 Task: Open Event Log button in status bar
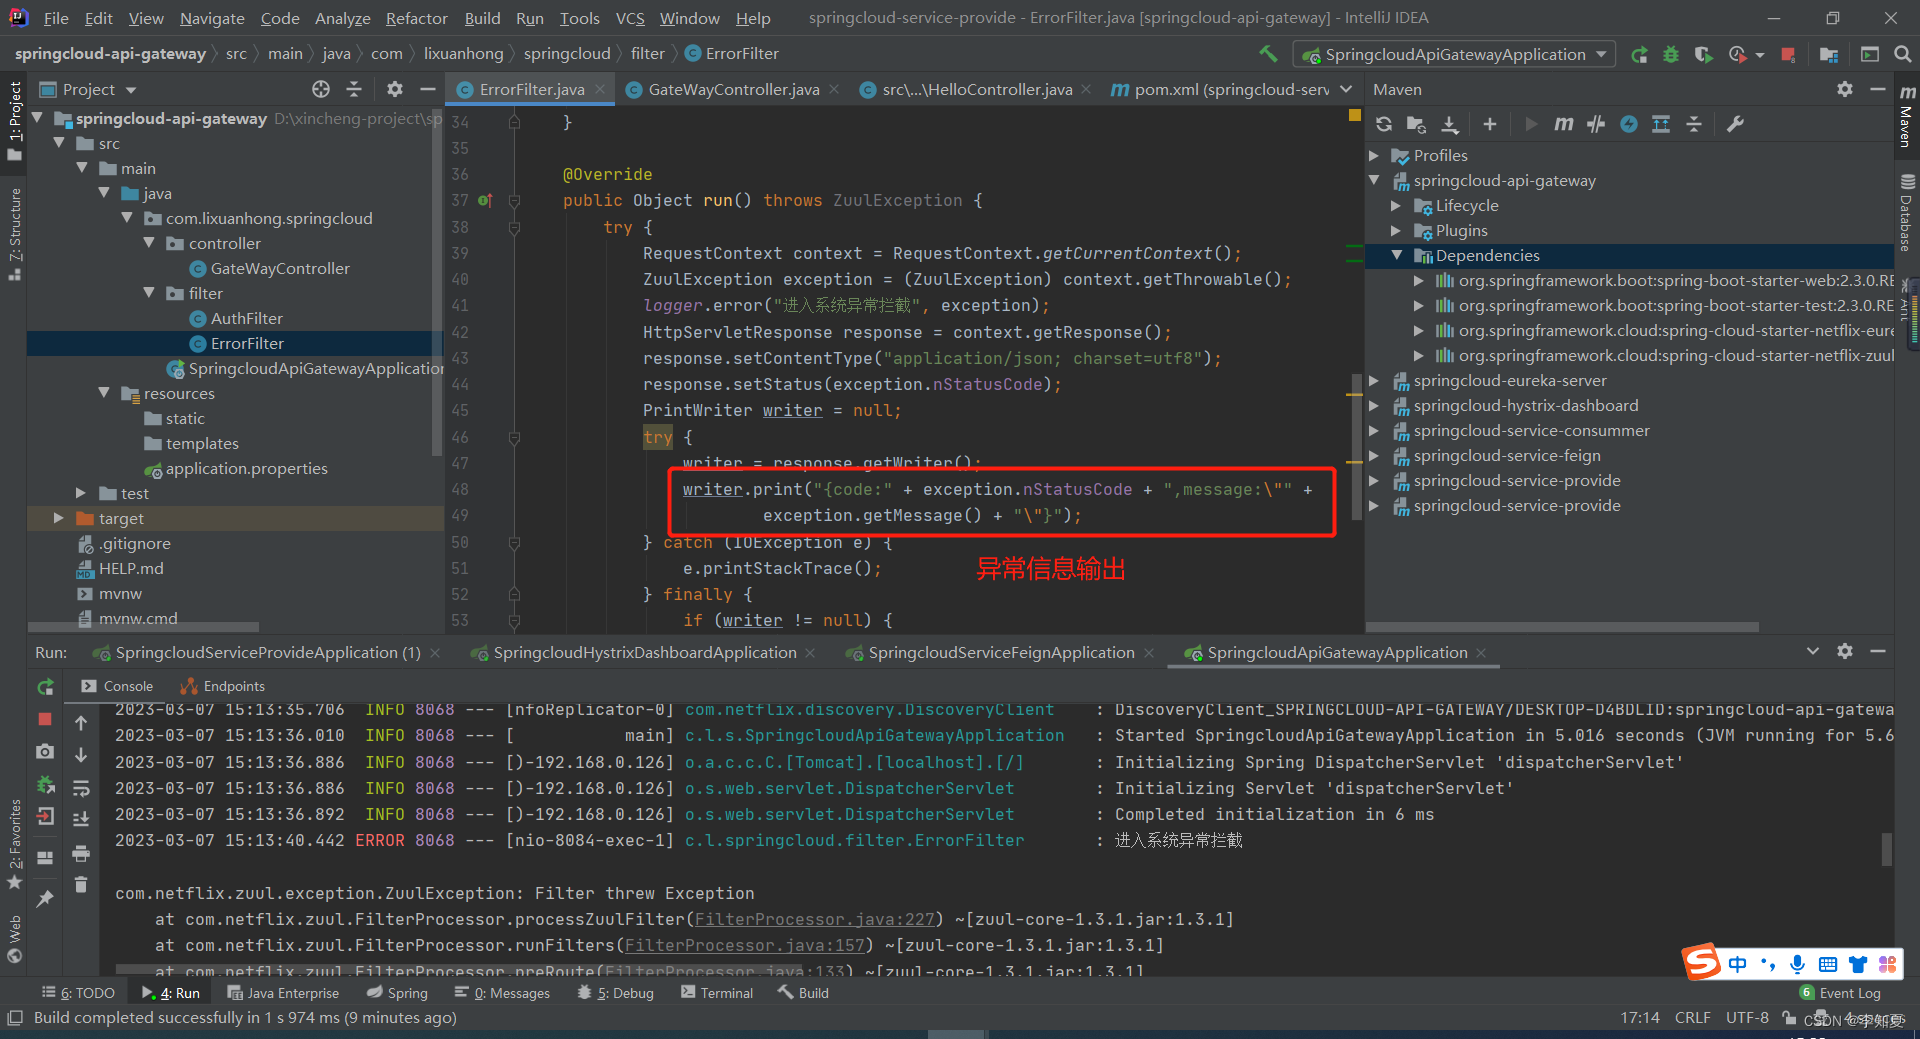point(1840,993)
